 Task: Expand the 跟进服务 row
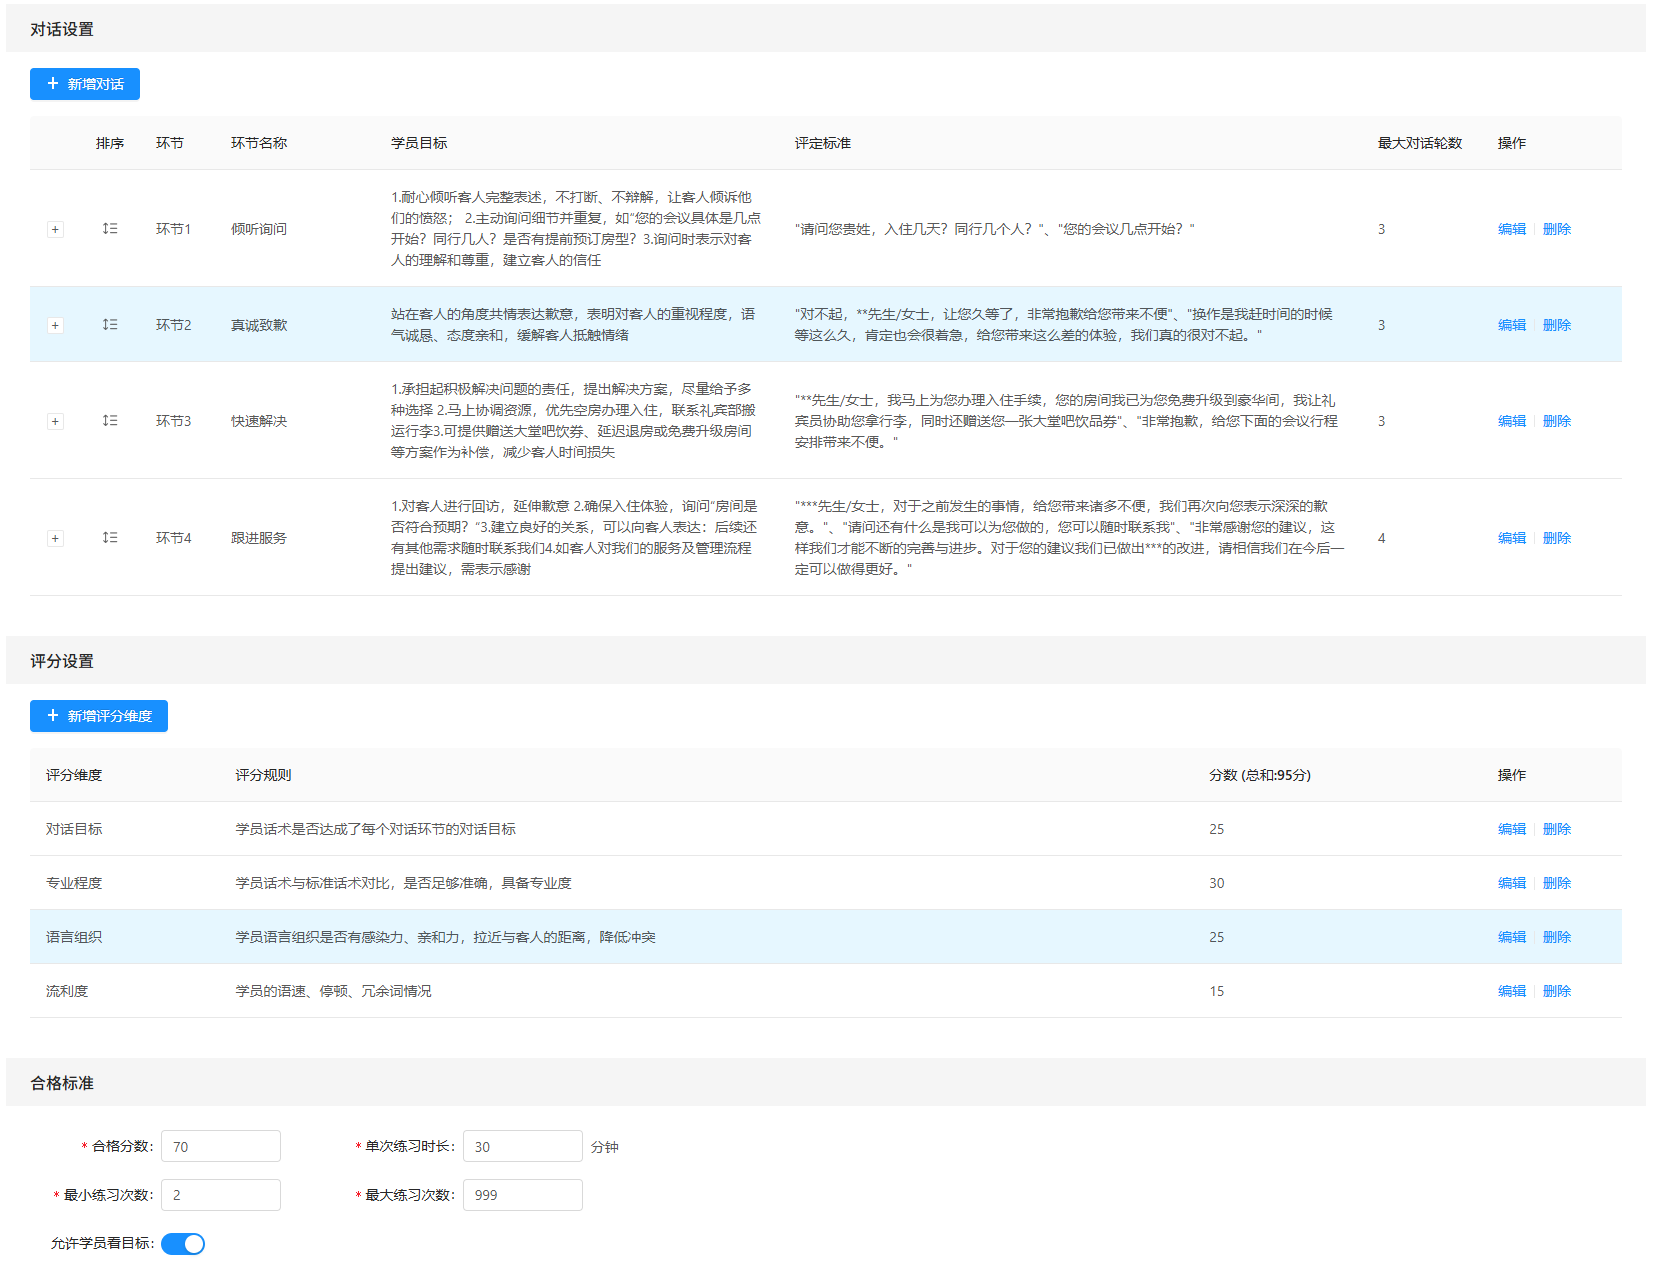pyautogui.click(x=55, y=539)
